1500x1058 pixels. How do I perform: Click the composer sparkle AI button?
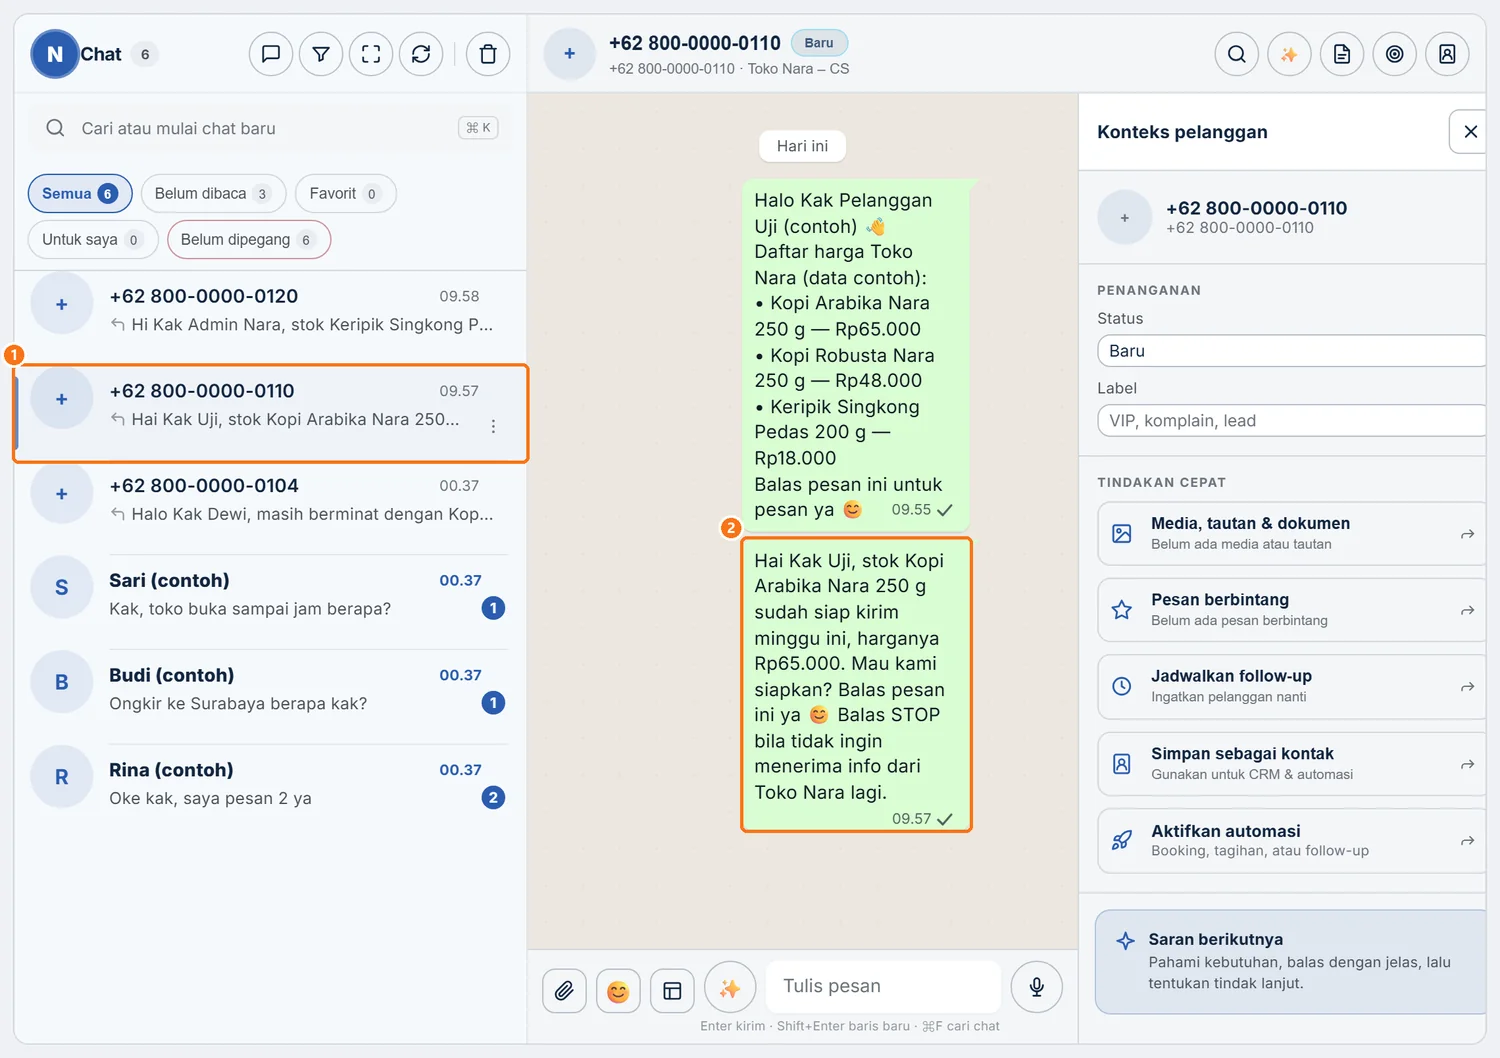coord(730,988)
